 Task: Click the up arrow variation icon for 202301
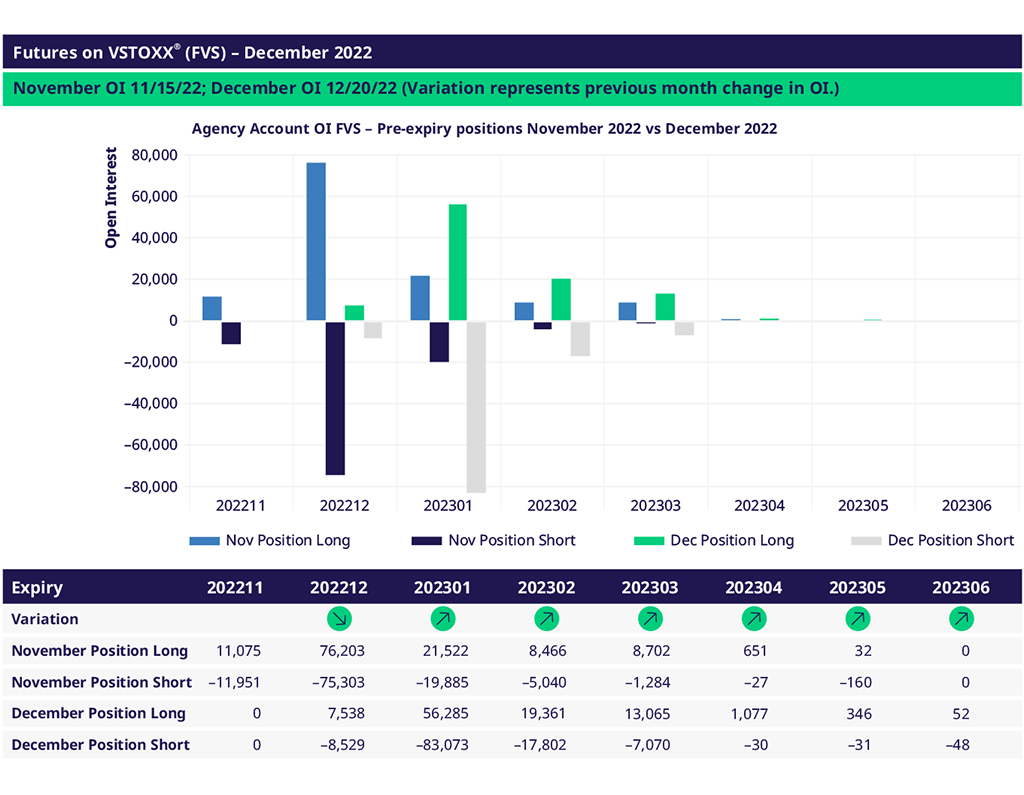point(443,619)
